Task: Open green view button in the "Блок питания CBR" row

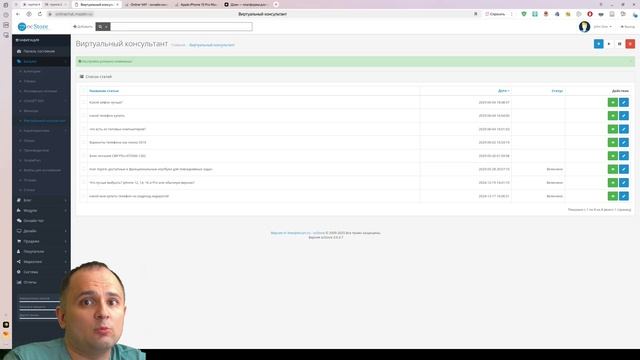Action: 613,156
